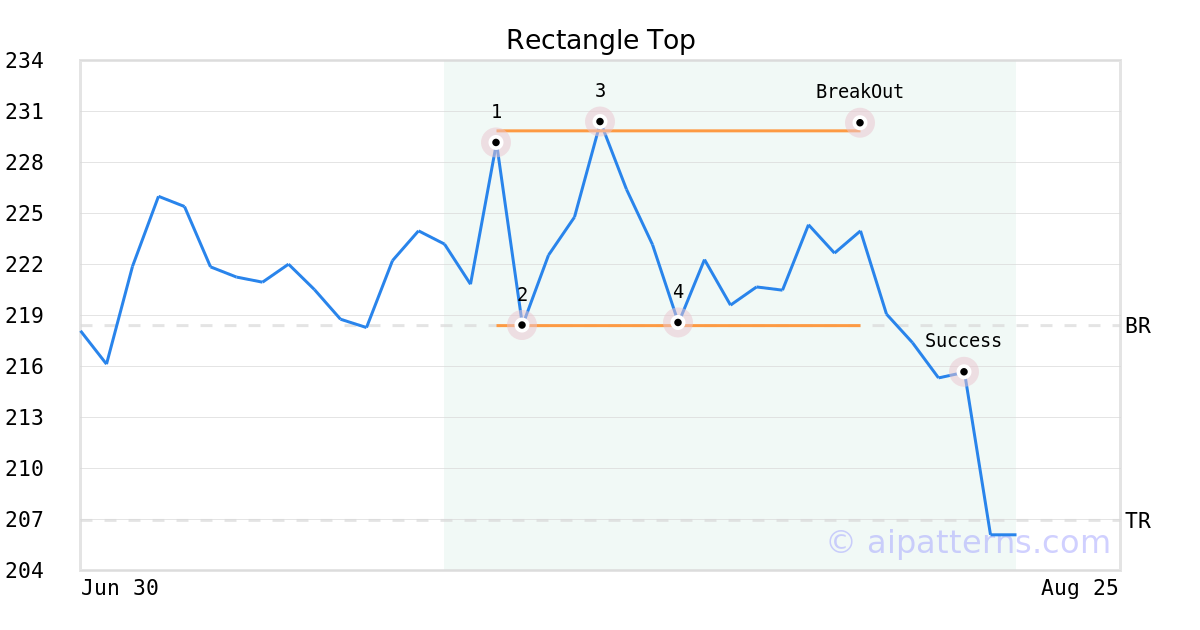Click the BreakOut point marker
Image resolution: width=1200 pixels, height=630 pixels.
pyautogui.click(x=860, y=123)
